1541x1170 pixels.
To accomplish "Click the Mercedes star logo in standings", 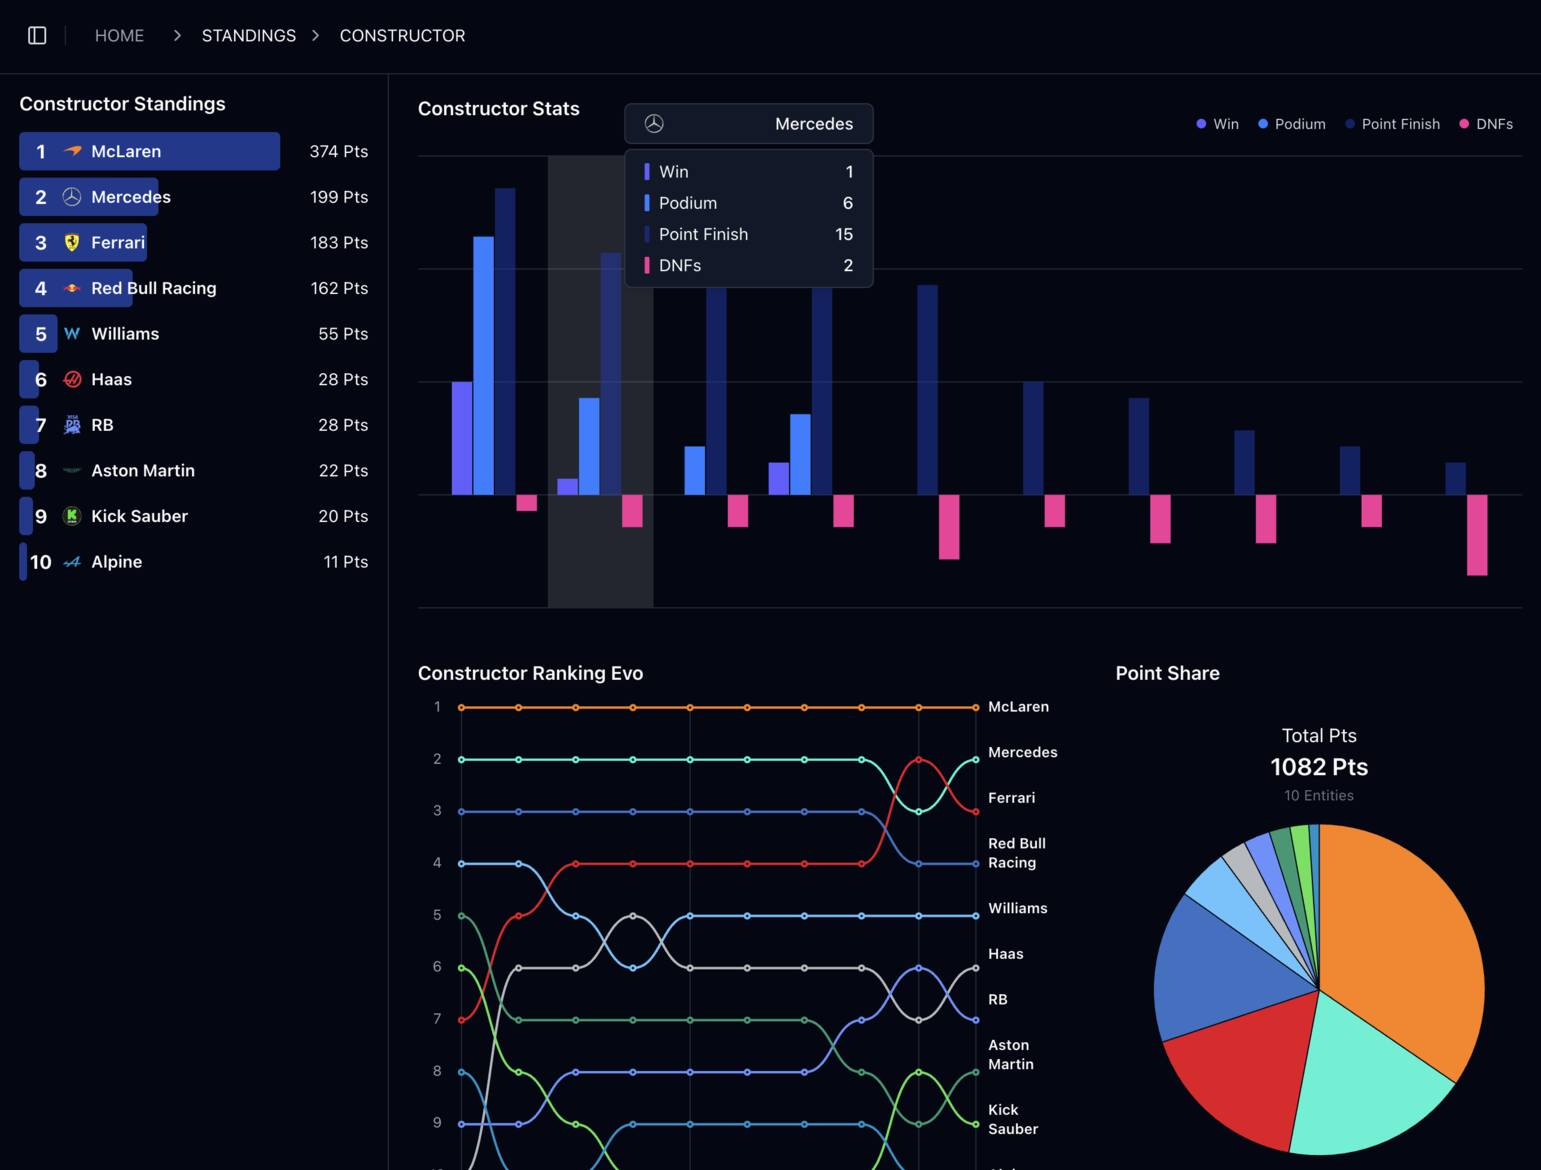I will tap(72, 197).
